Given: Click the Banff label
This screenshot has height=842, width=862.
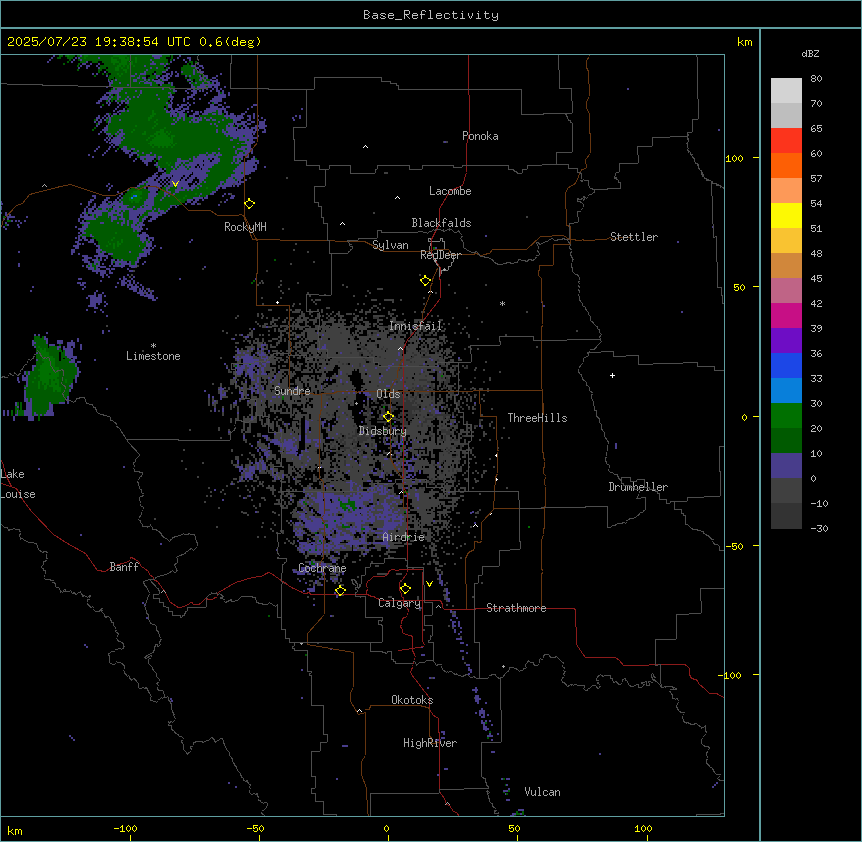Looking at the screenshot, I should pyautogui.click(x=124, y=567).
